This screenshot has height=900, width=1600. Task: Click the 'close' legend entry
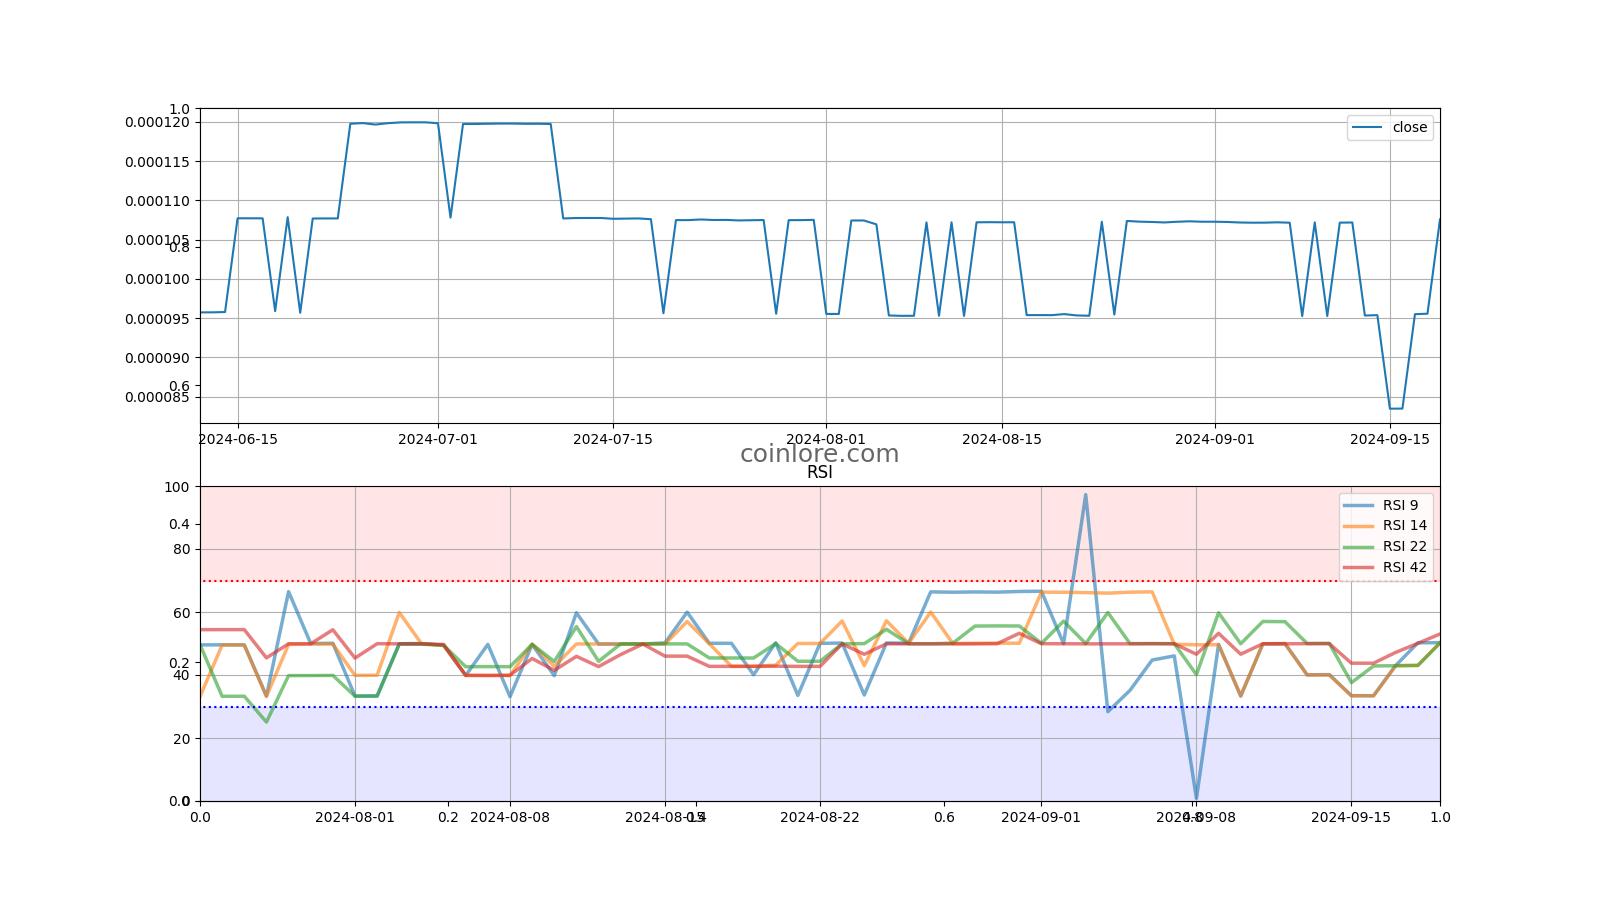pyautogui.click(x=1390, y=127)
